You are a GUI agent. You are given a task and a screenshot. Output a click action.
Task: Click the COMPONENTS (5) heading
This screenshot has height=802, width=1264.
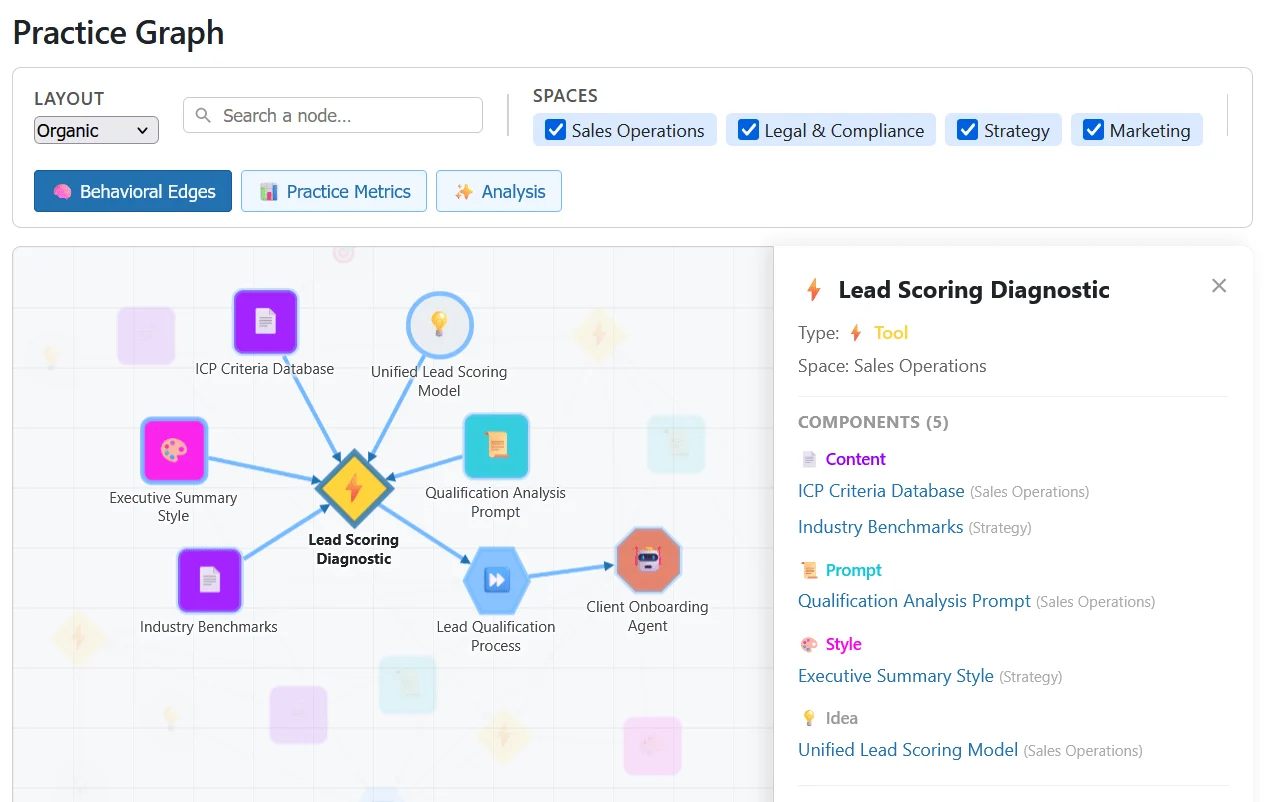[x=873, y=422]
